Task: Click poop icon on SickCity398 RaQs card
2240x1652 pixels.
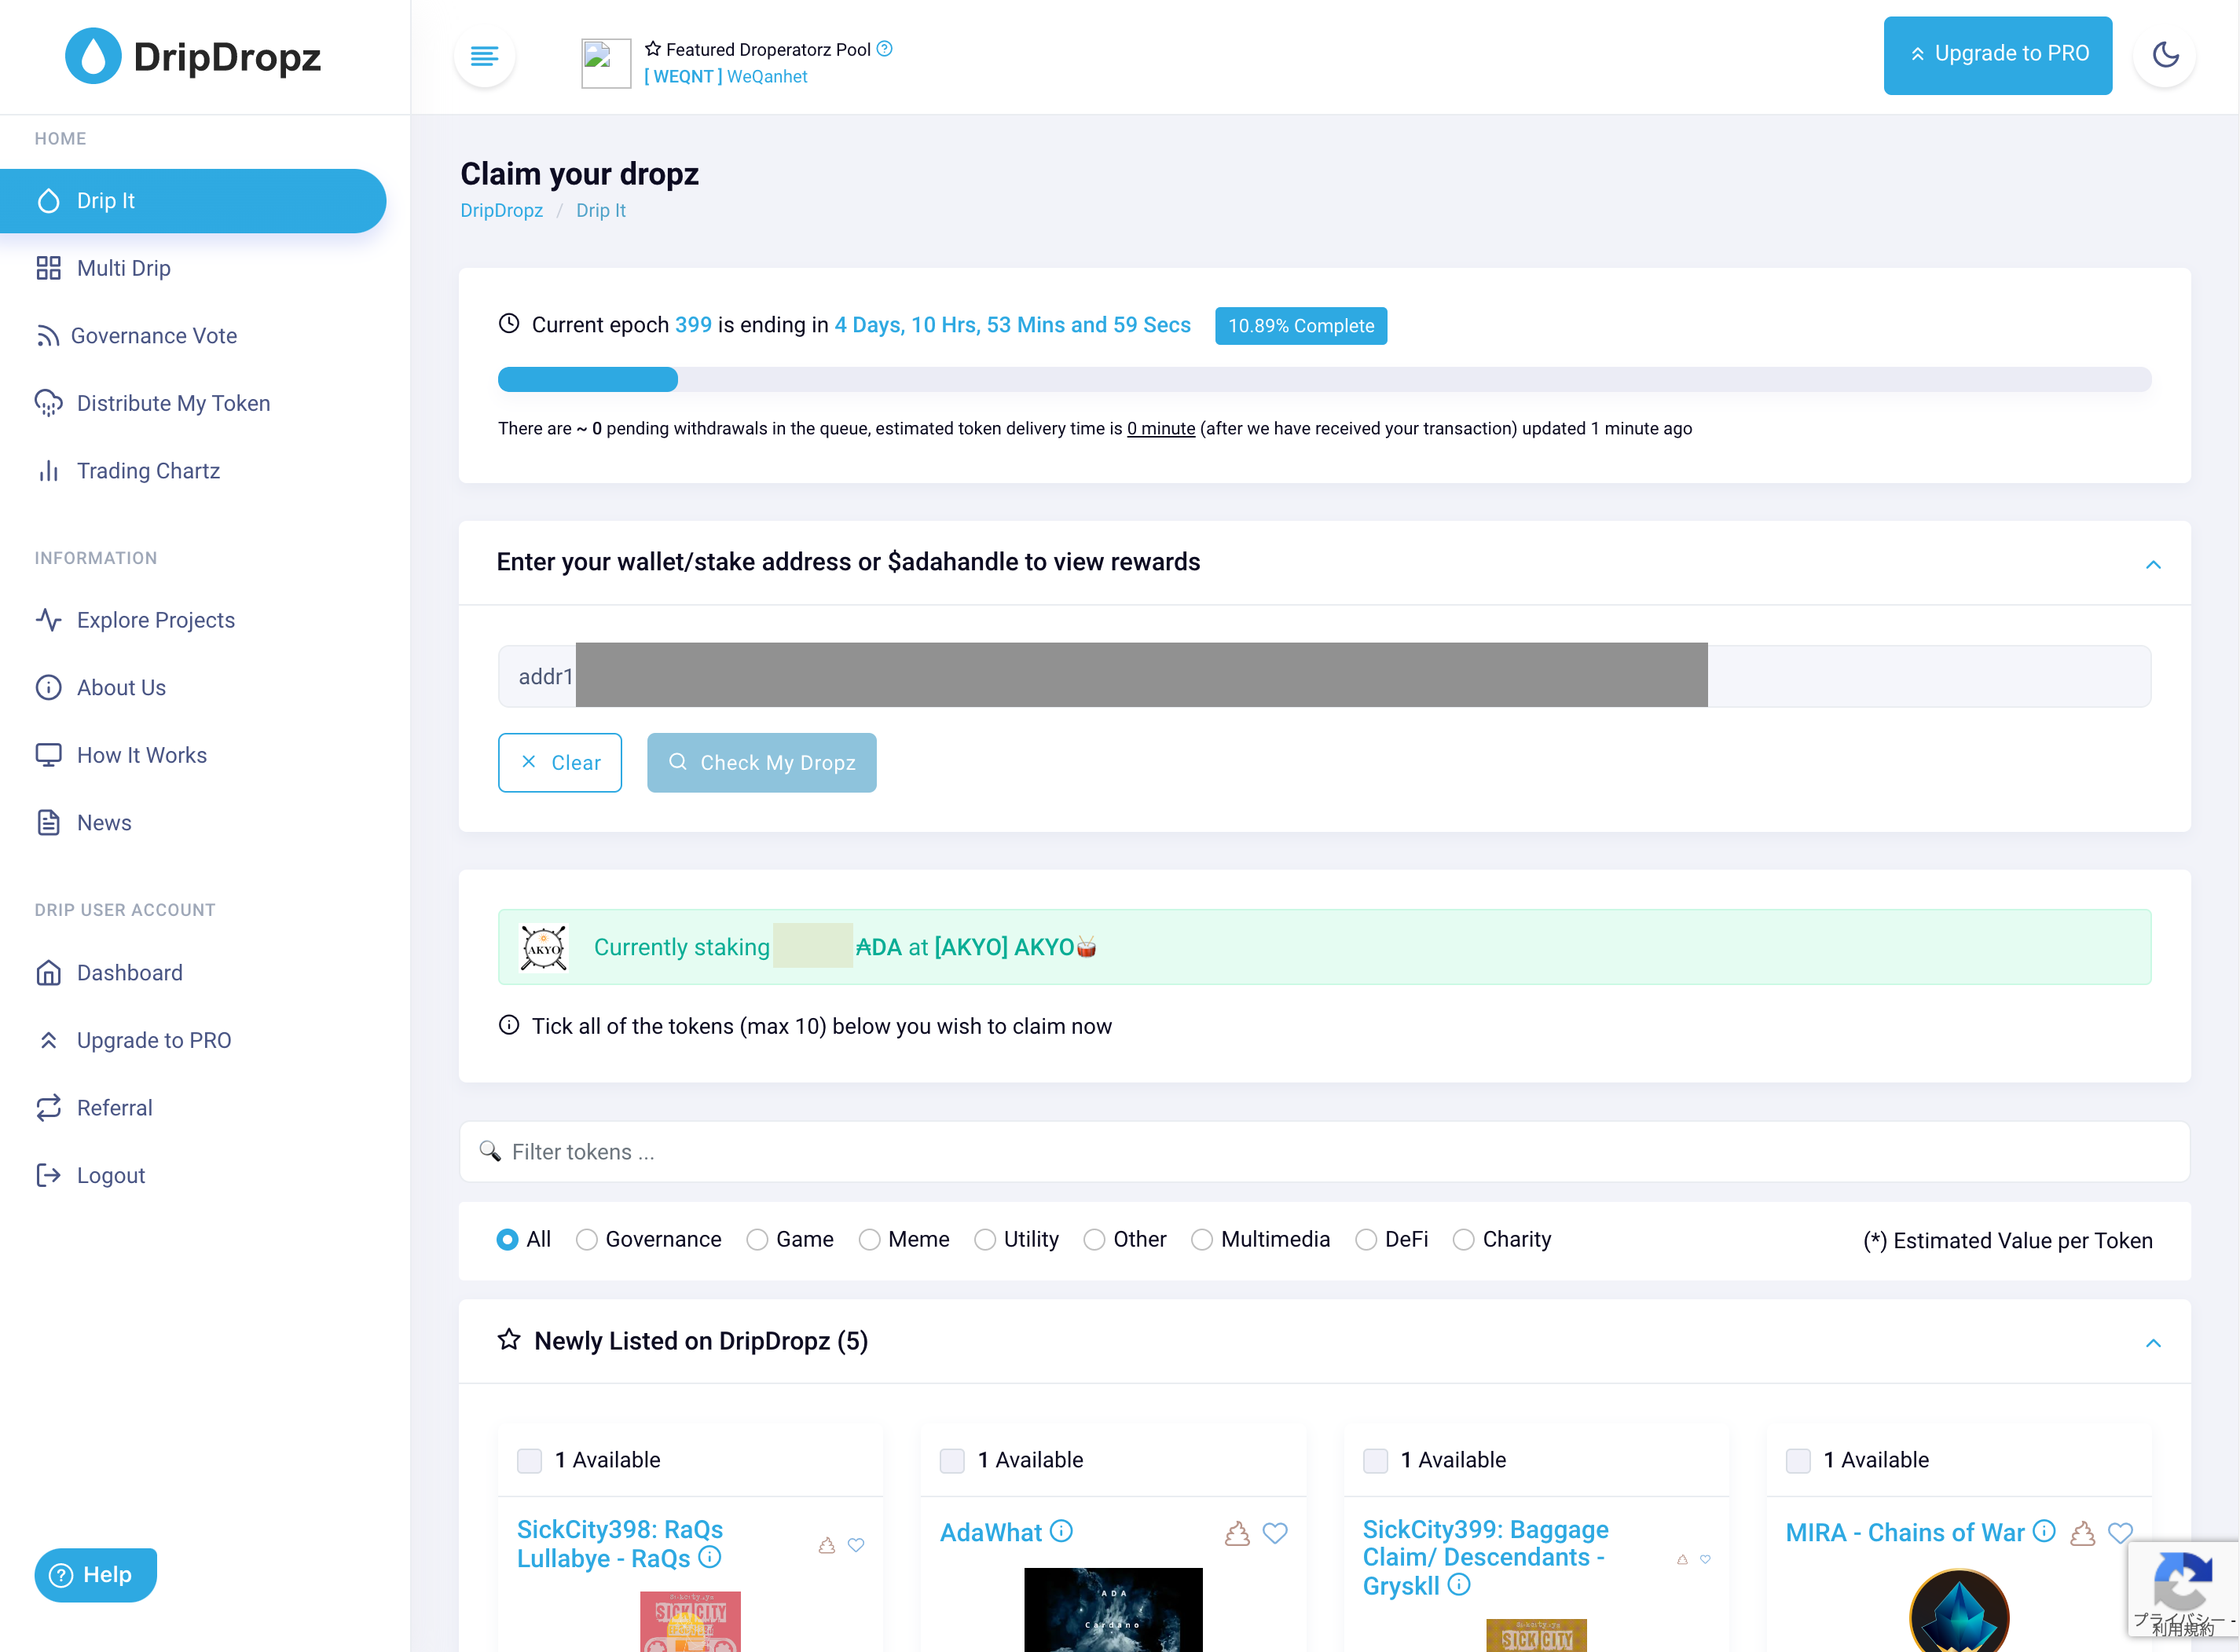Action: tap(827, 1545)
